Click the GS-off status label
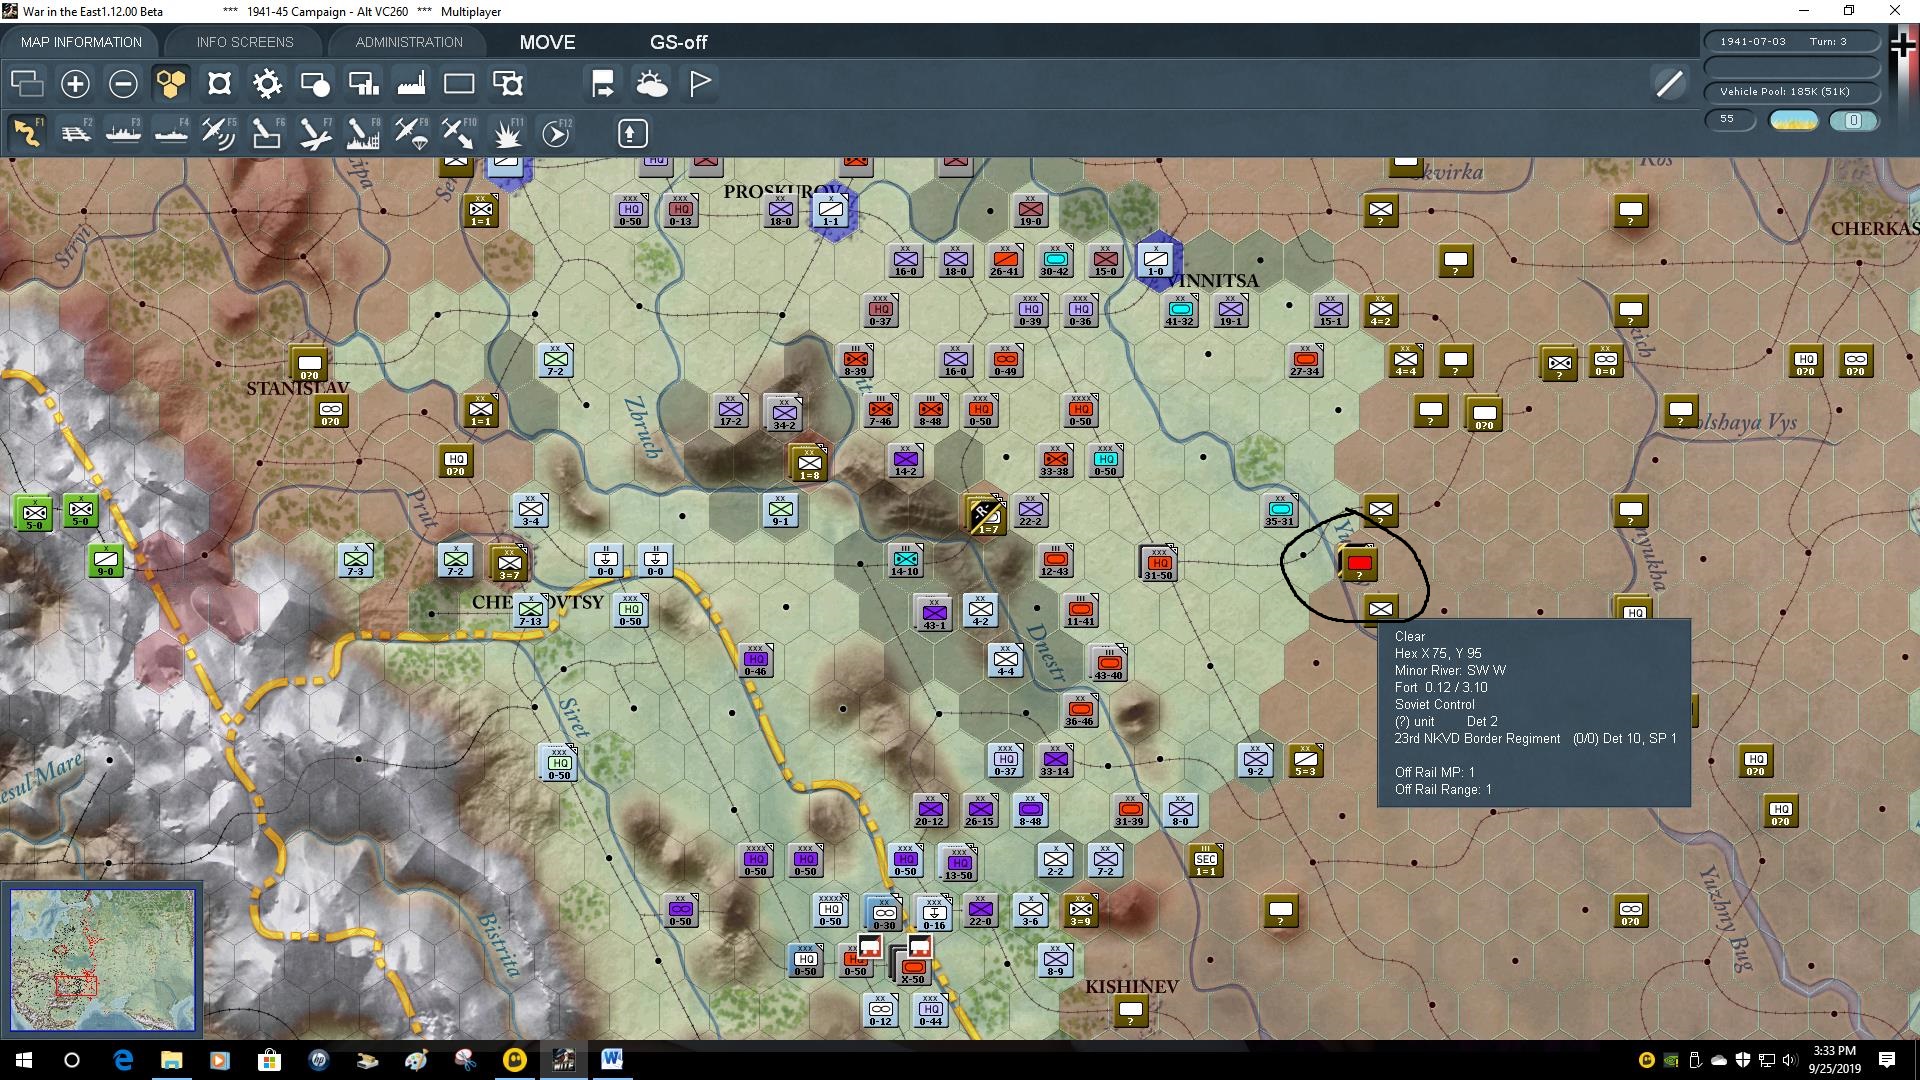Image resolution: width=1920 pixels, height=1080 pixels. coord(678,42)
